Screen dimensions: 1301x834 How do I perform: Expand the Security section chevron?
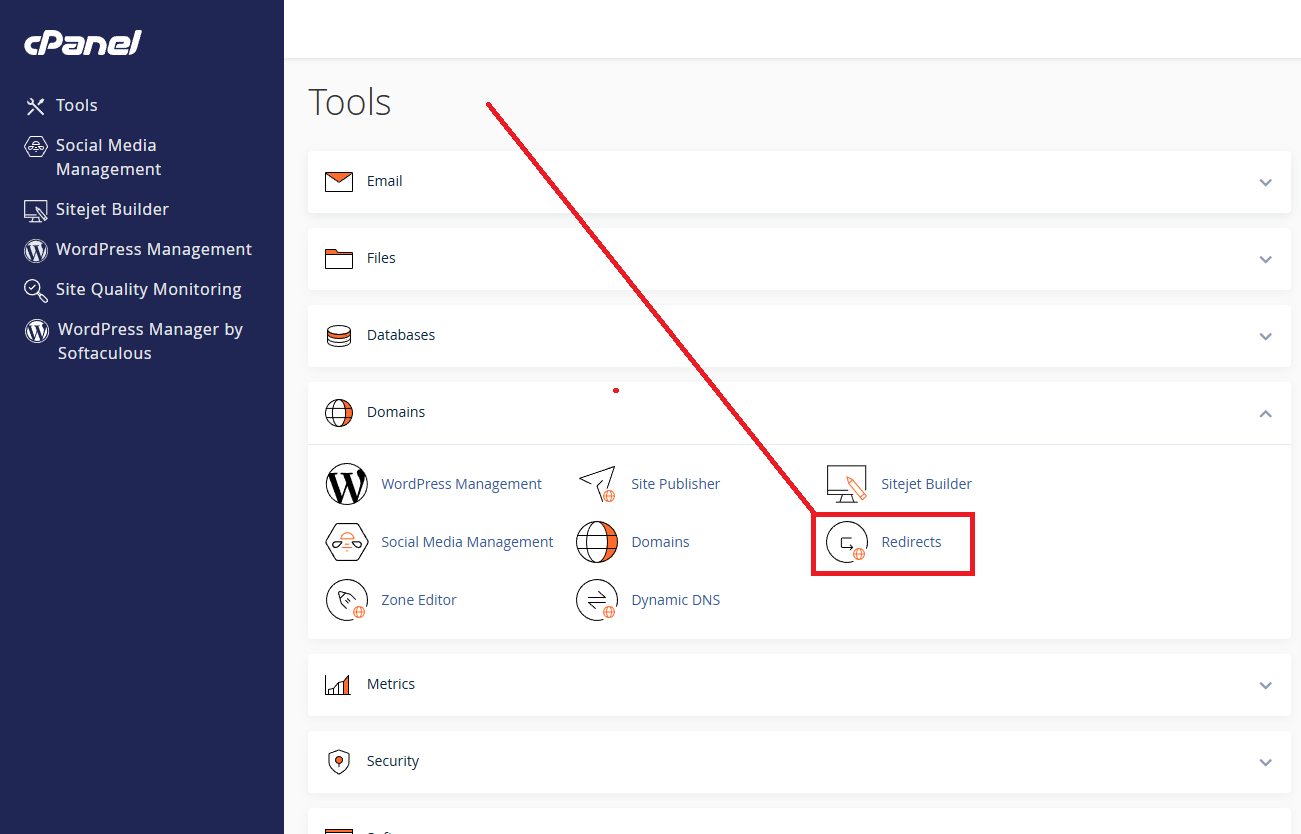(x=1266, y=762)
